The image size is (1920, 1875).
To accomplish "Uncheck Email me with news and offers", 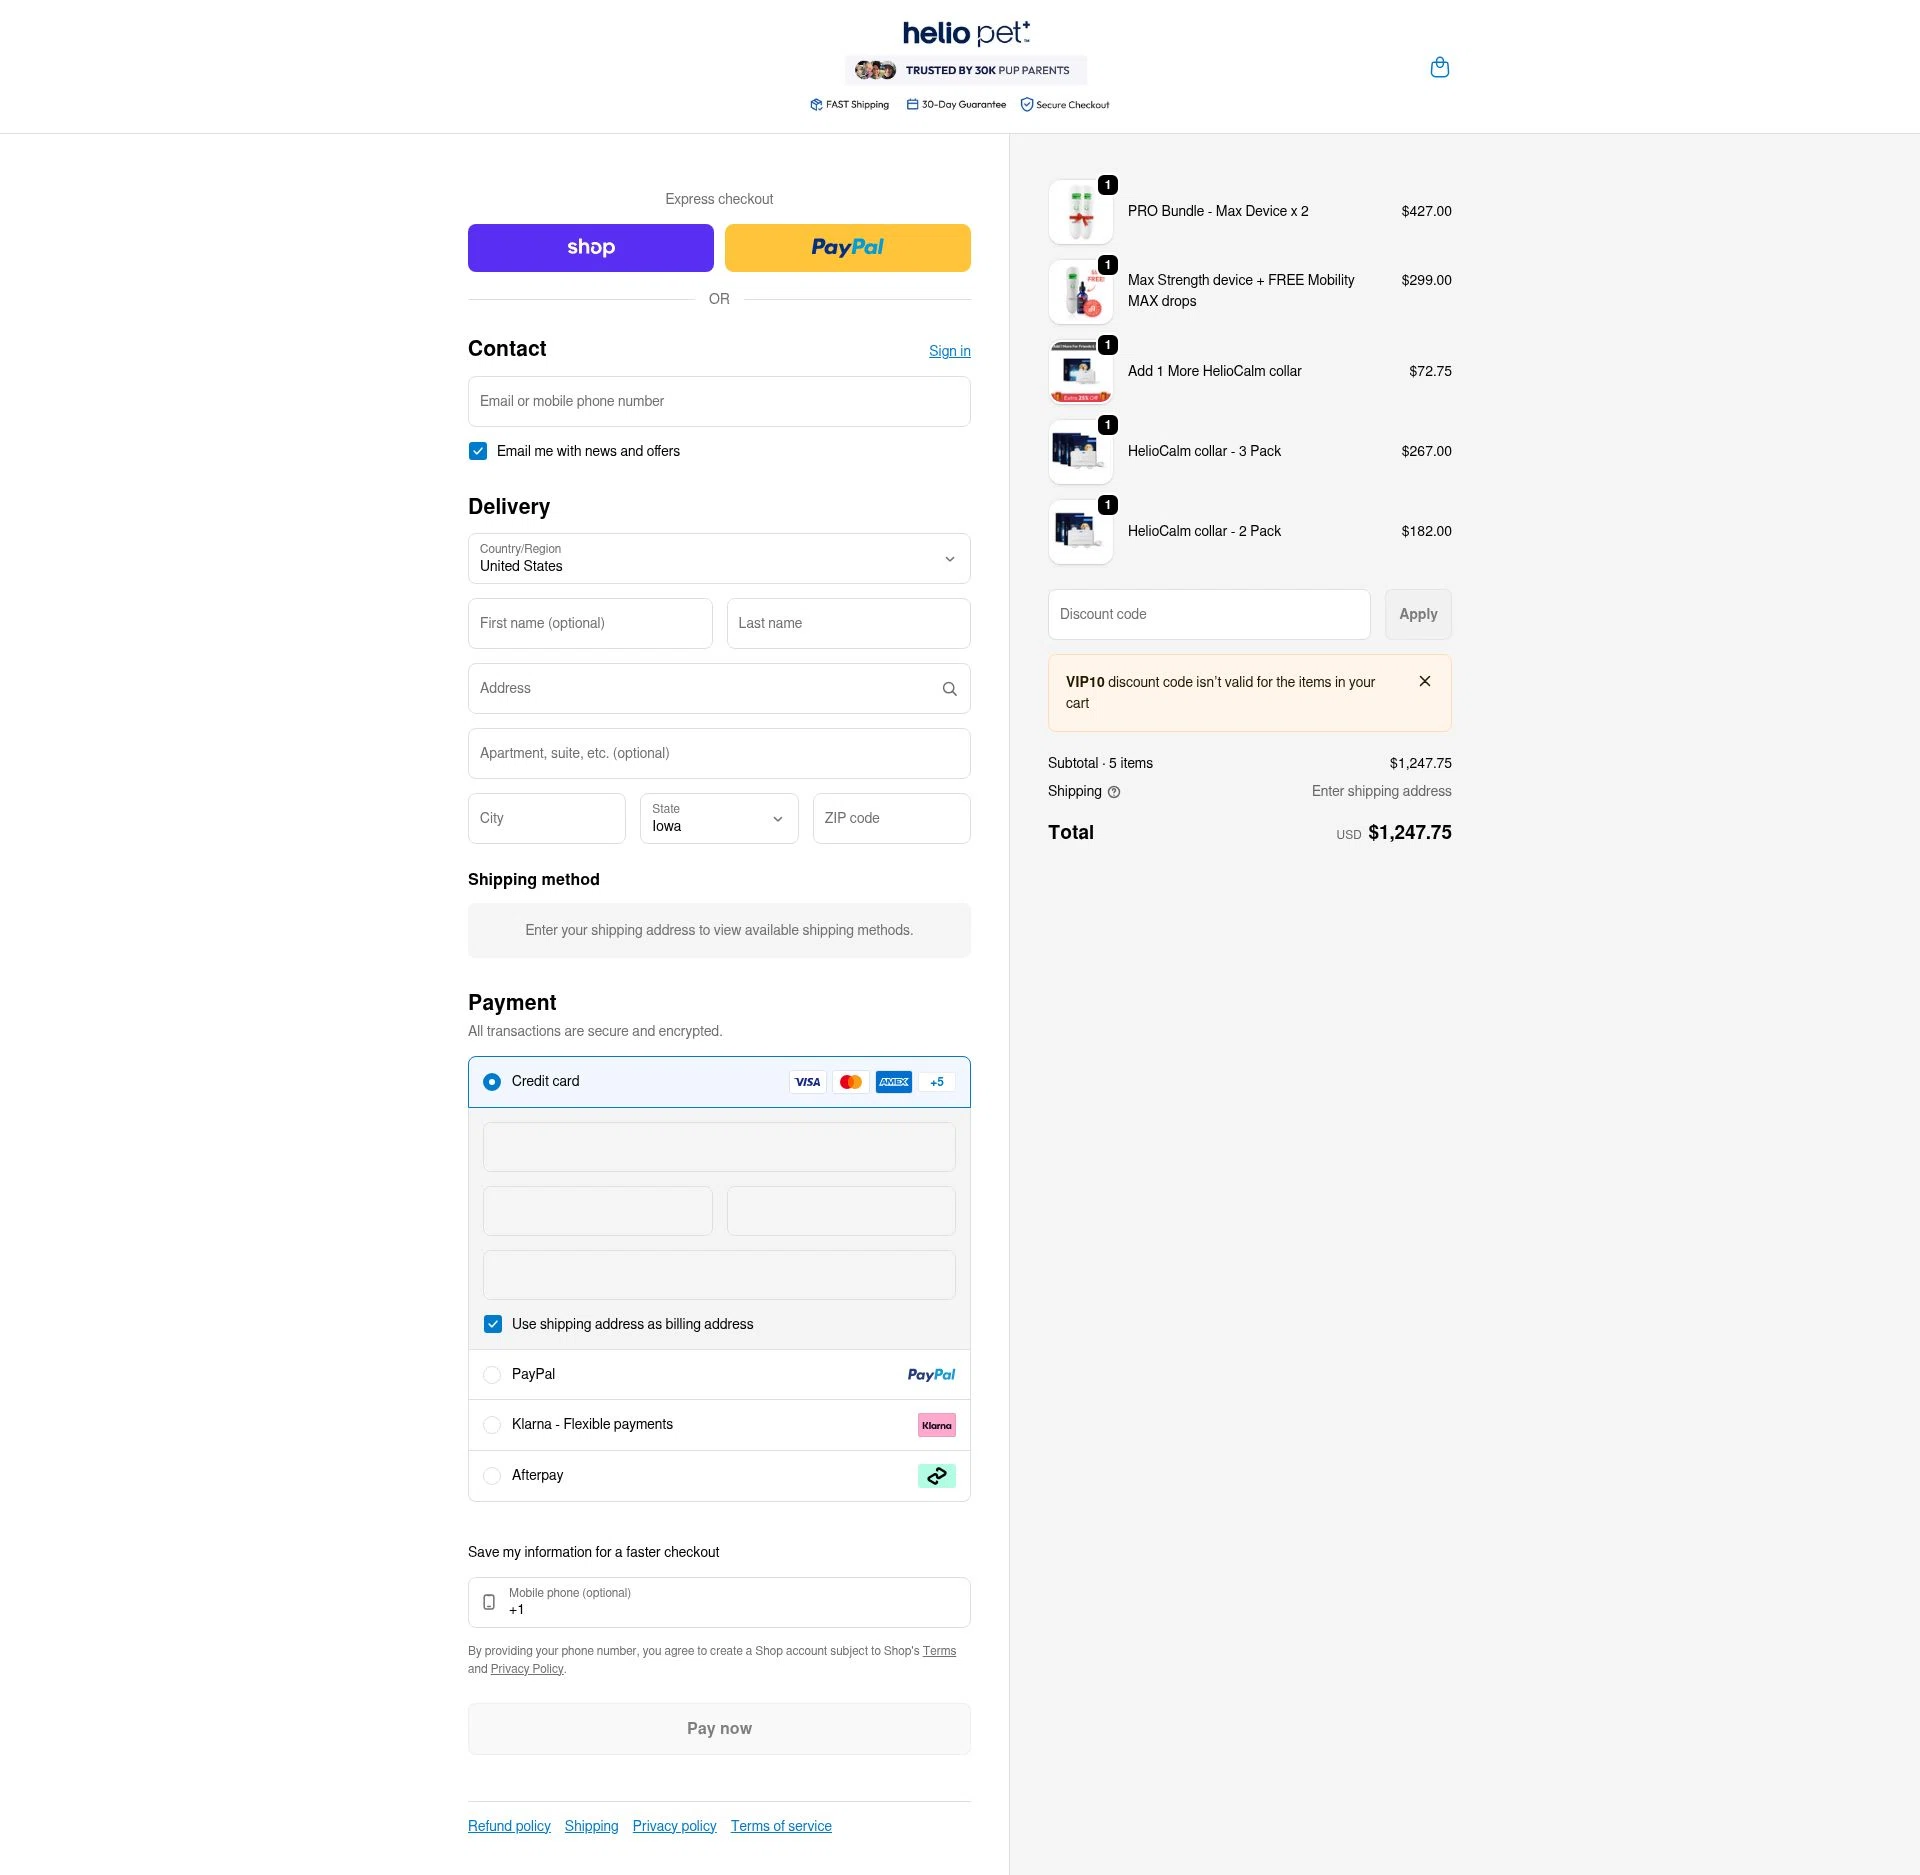I will [x=477, y=451].
